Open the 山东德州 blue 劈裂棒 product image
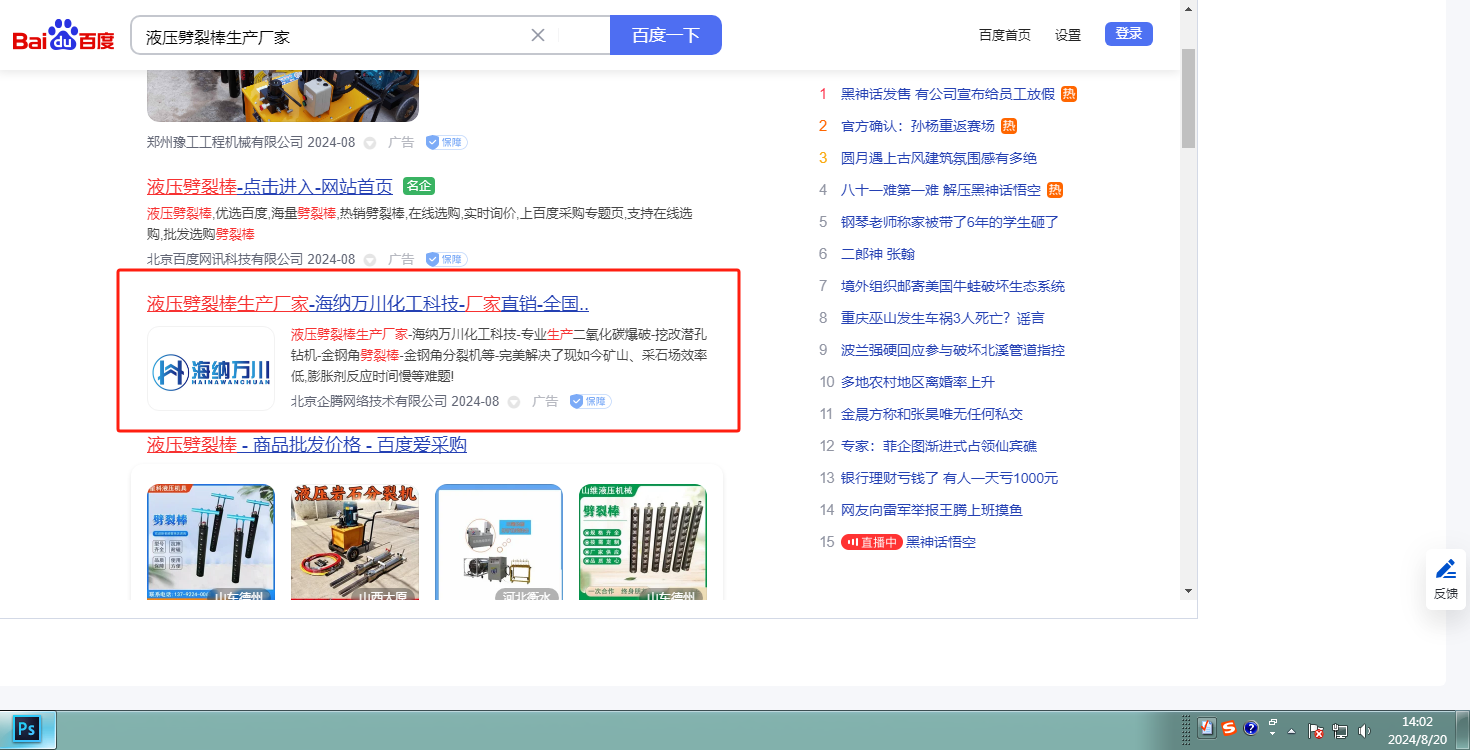1470x750 pixels. click(211, 543)
